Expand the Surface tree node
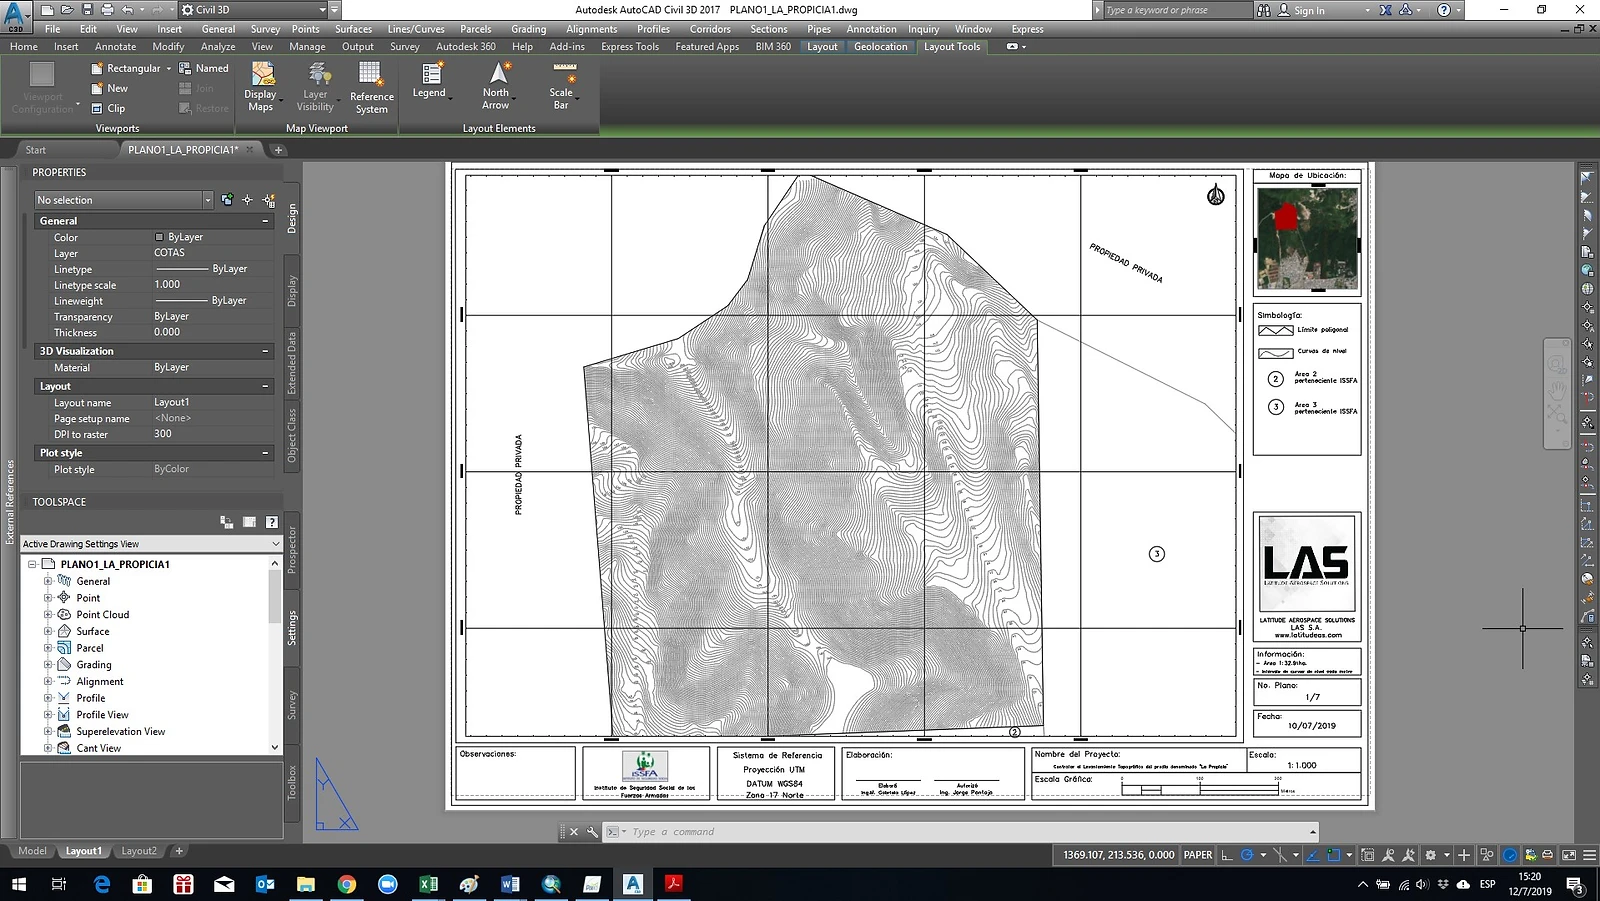 [x=47, y=631]
